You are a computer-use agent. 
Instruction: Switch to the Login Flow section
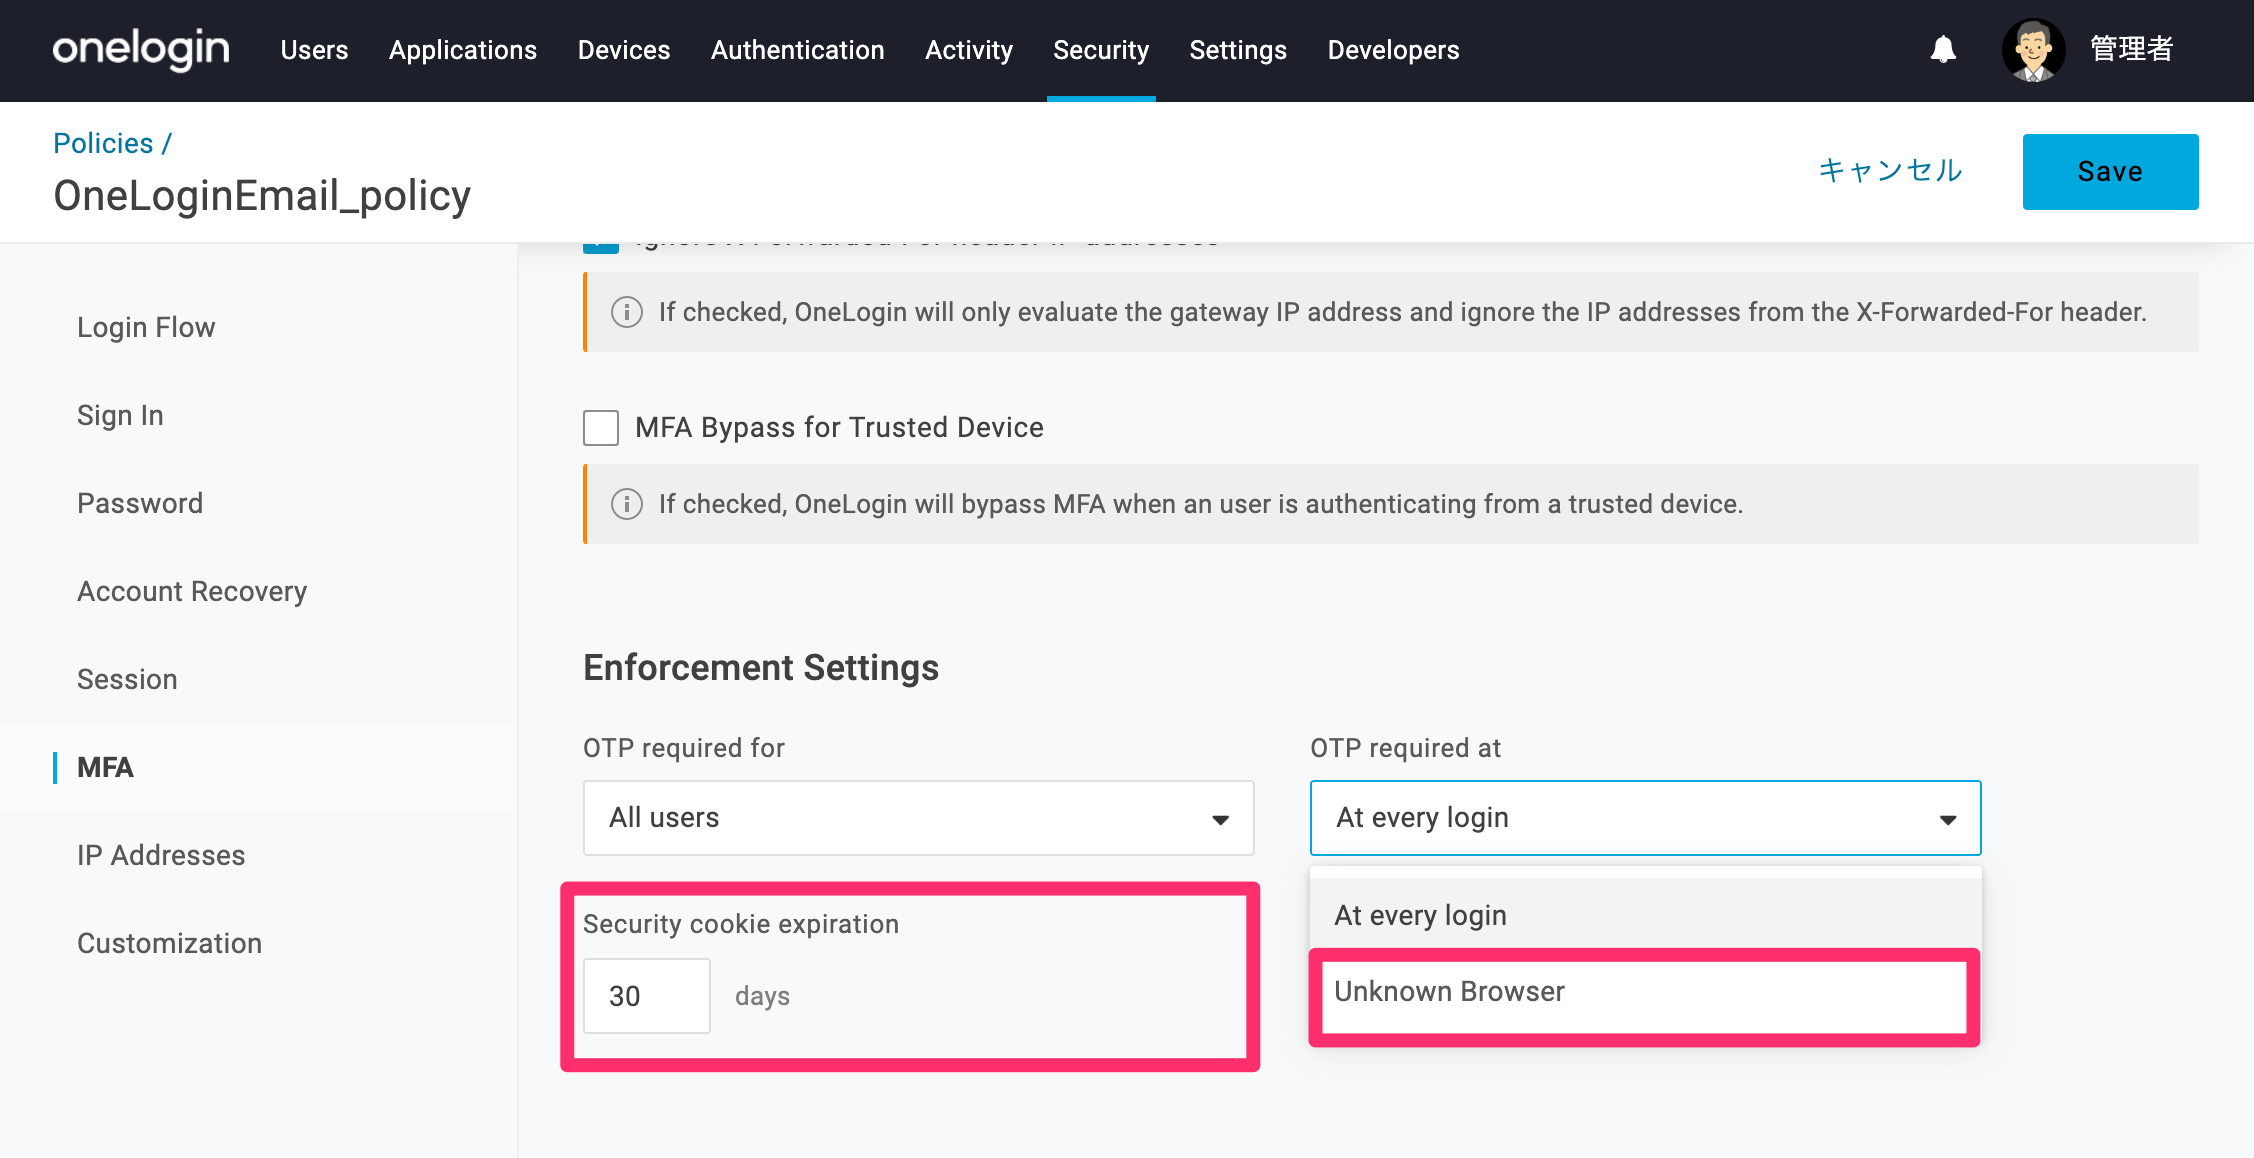point(146,328)
